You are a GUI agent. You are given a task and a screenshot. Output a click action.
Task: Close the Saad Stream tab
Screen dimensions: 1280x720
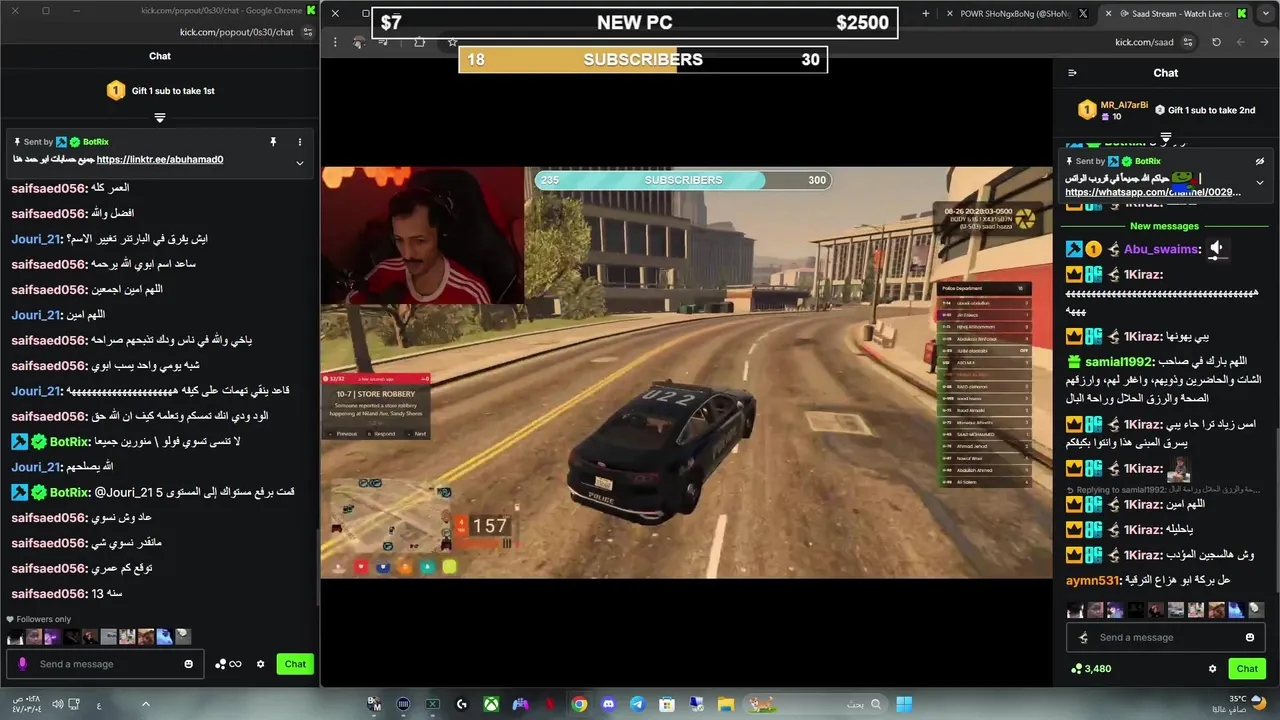click(x=1108, y=13)
